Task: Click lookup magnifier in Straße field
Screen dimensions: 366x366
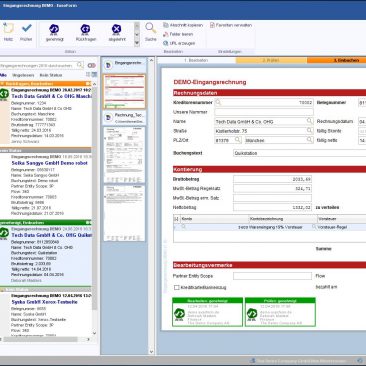Action: [310, 130]
